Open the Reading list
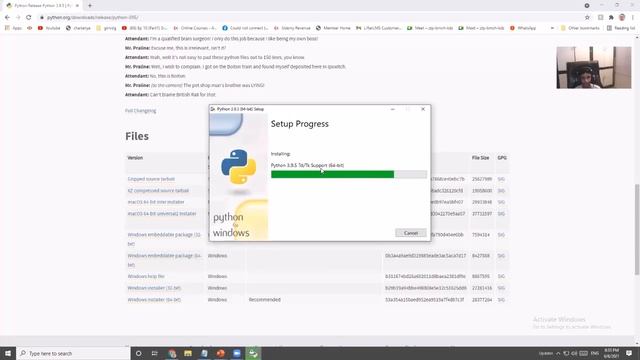 tap(621, 28)
